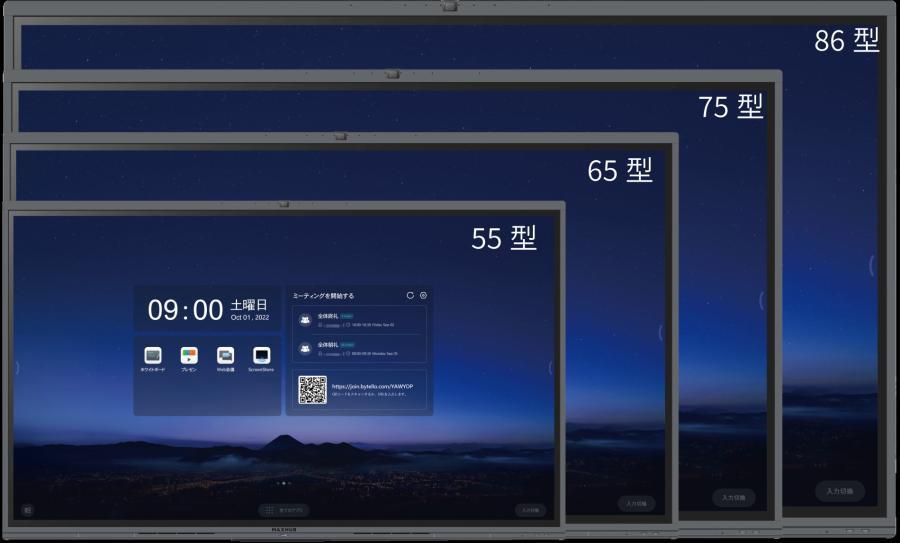This screenshot has width=900, height=543.
Task: Open the Whiteboard app icon
Action: click(152, 356)
